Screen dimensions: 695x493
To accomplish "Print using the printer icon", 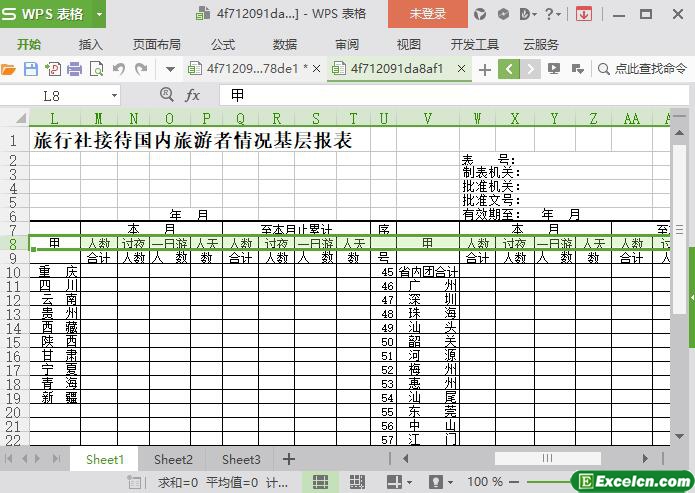I will point(74,69).
